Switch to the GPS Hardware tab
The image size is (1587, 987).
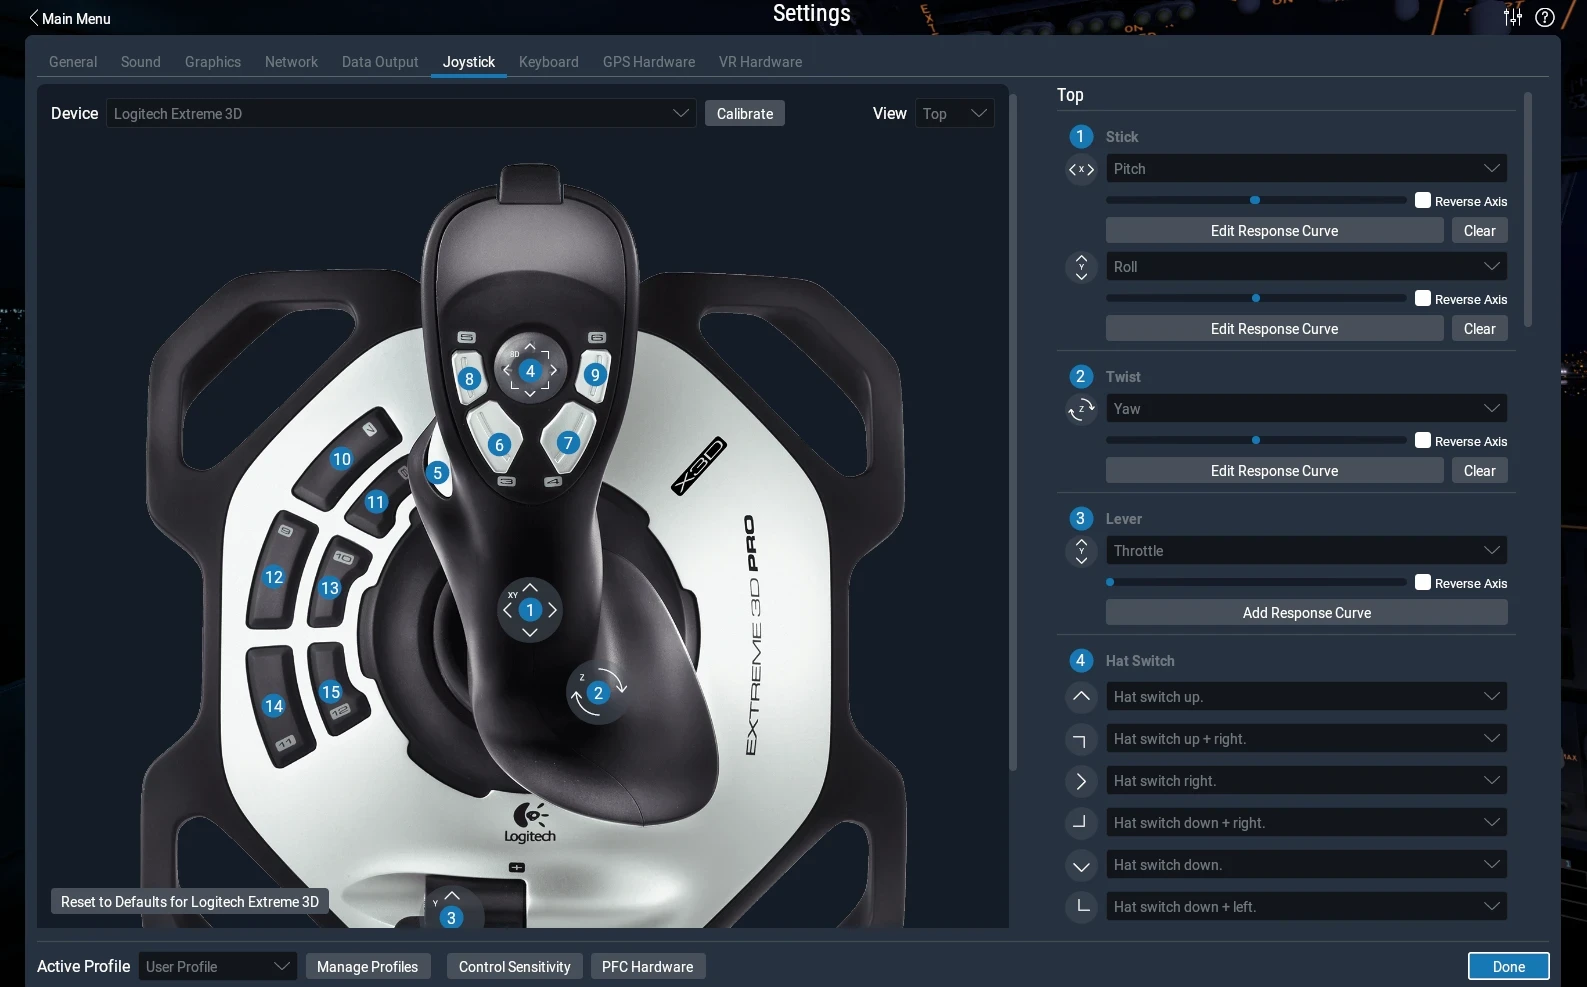649,62
